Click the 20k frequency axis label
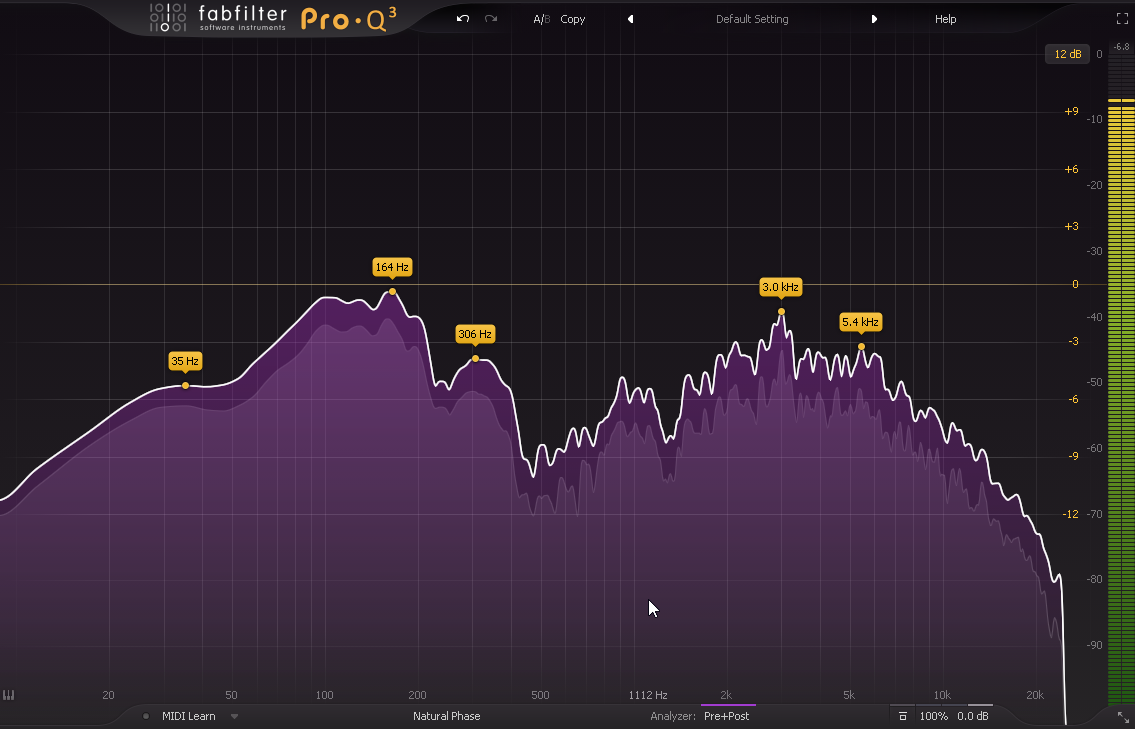 coord(1035,695)
